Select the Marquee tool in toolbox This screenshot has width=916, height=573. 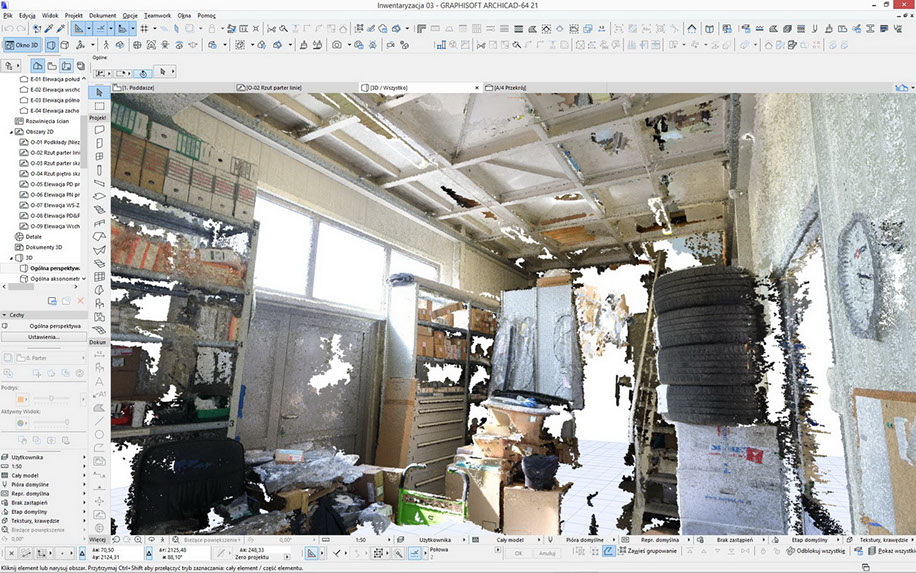pyautogui.click(x=99, y=106)
